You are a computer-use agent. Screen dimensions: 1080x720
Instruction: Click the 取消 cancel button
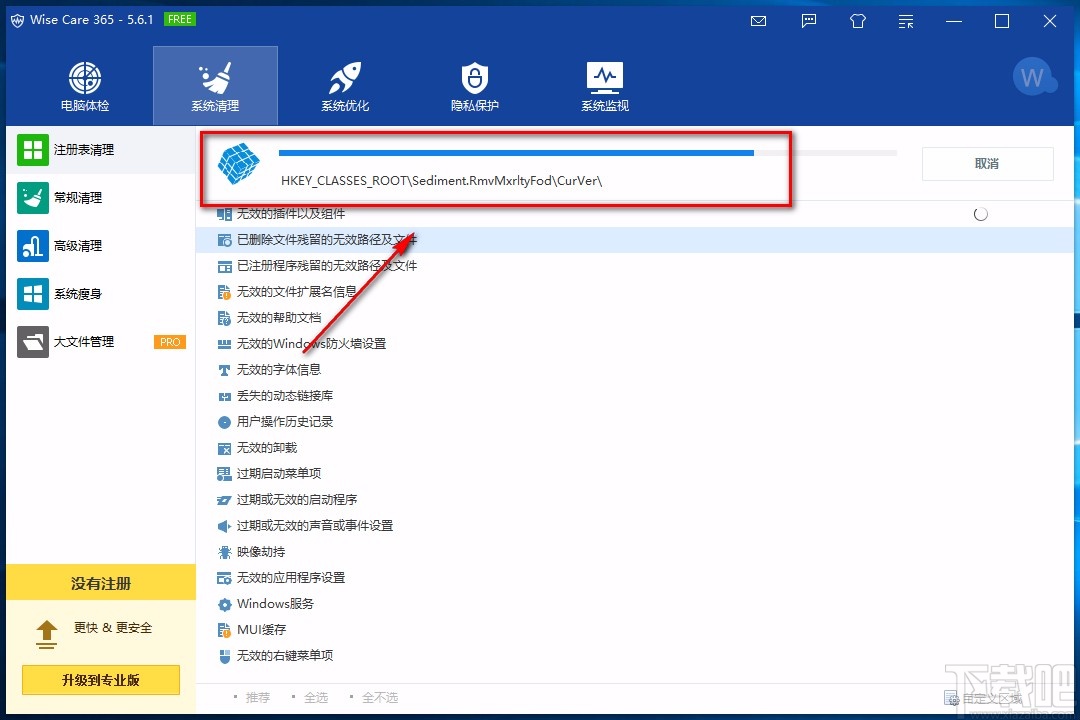(987, 164)
